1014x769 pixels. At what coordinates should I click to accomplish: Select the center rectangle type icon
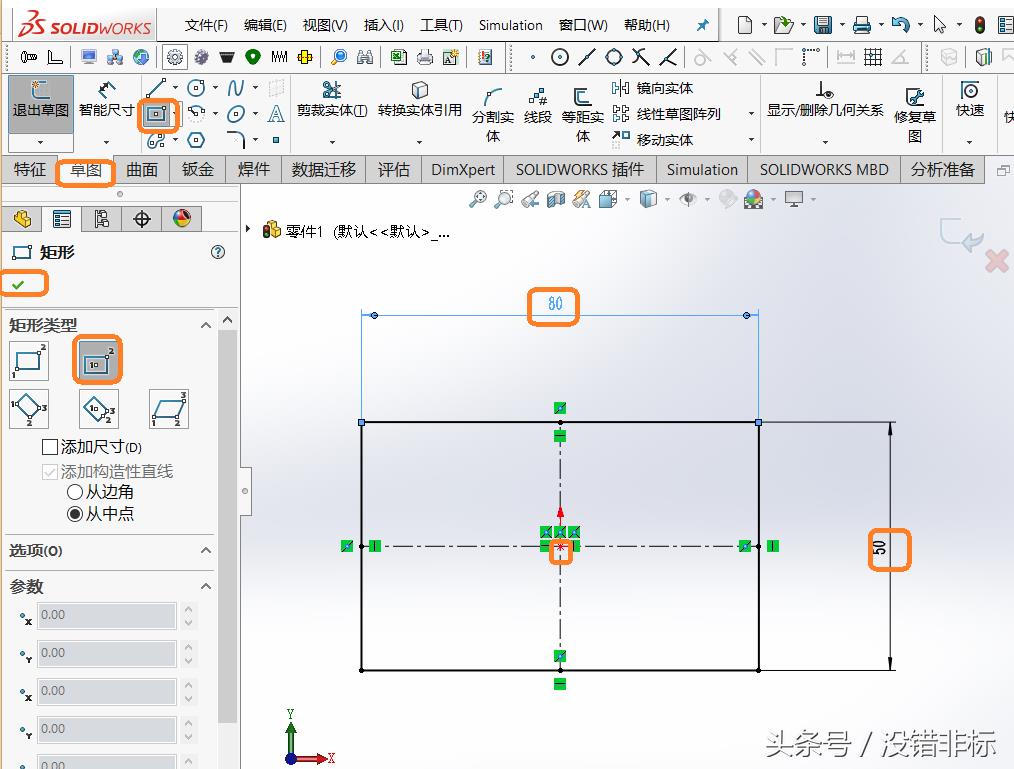click(97, 360)
